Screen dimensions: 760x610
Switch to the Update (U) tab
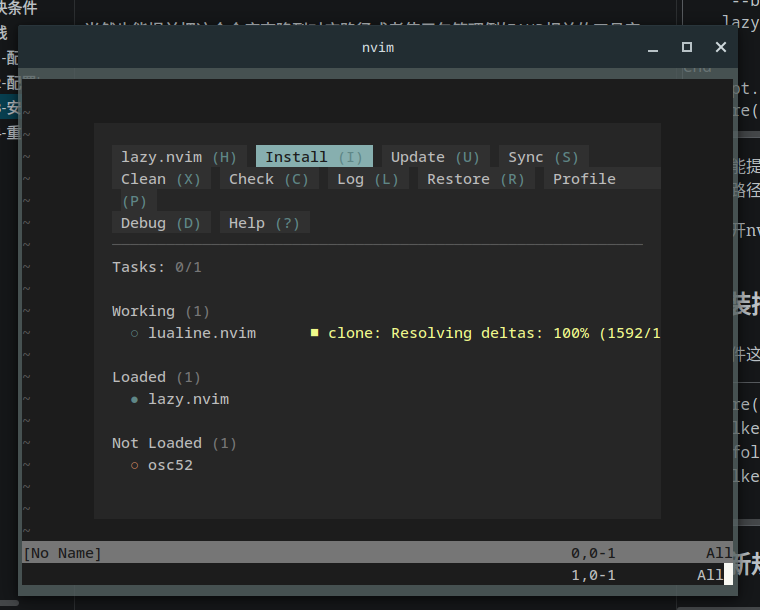pos(435,157)
